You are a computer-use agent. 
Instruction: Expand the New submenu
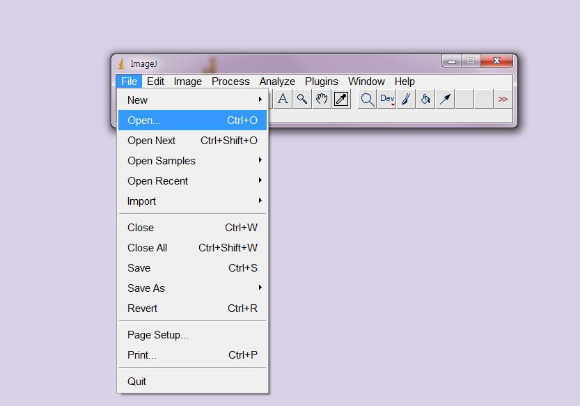point(192,100)
